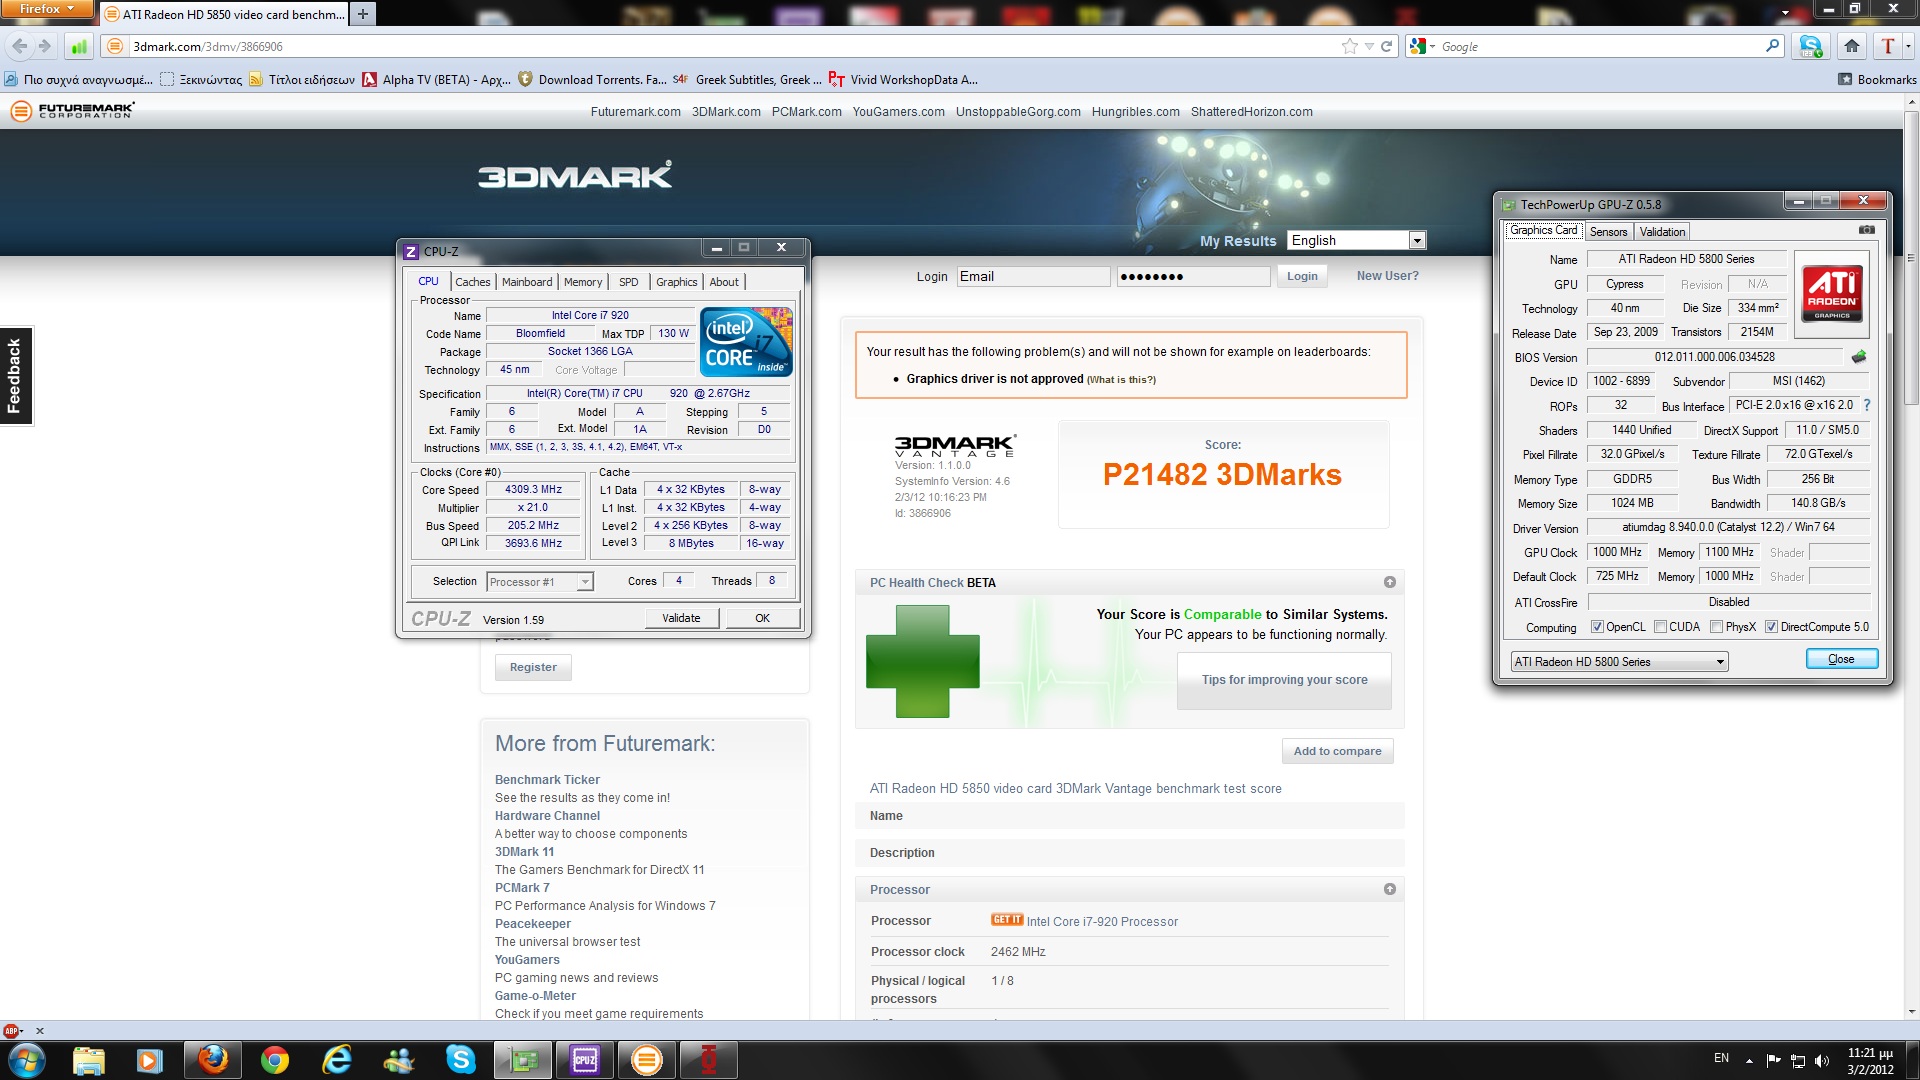The width and height of the screenshot is (1920, 1080).
Task: Toggle the CUDA checkbox in GPU-Z
Action: (x=1660, y=627)
